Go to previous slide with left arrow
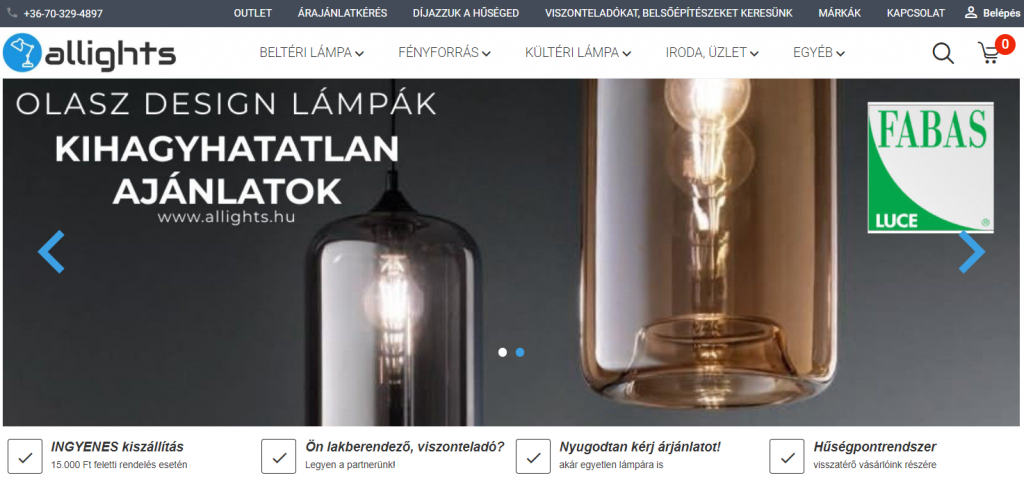 [x=51, y=251]
